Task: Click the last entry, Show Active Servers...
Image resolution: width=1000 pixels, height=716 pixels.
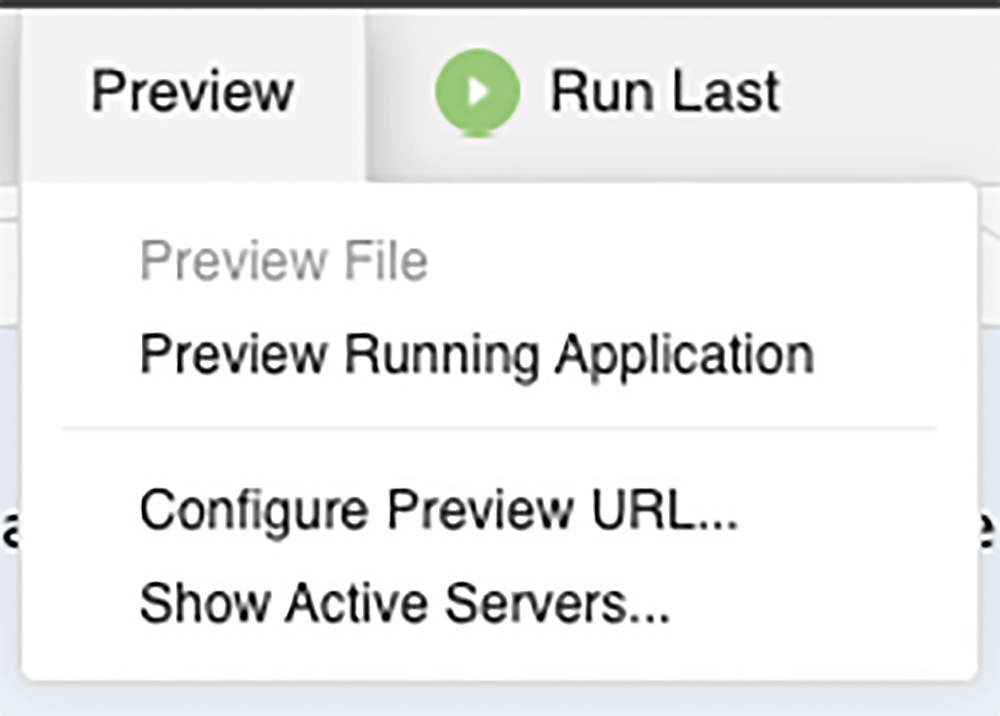Action: click(404, 602)
